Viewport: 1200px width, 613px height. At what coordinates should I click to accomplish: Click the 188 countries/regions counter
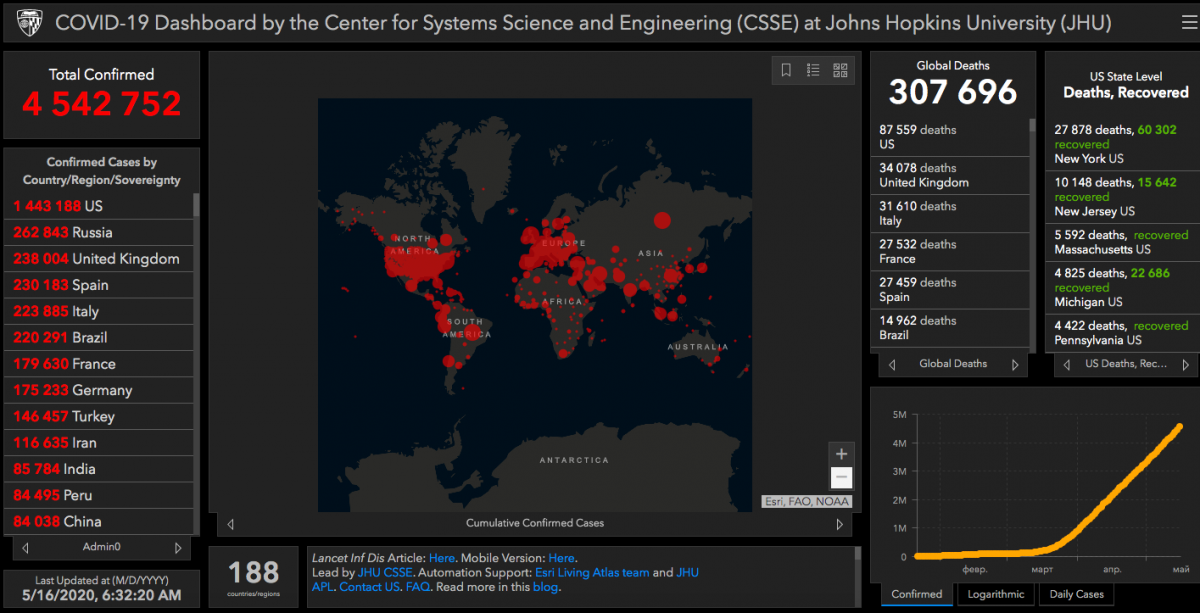tap(254, 572)
